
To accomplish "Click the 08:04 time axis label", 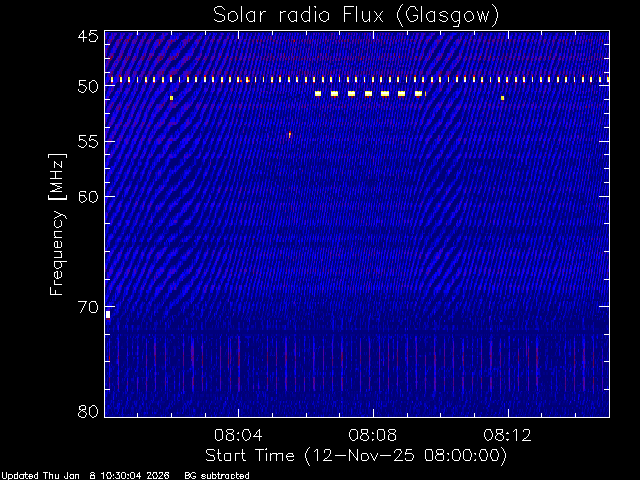I will (238, 435).
